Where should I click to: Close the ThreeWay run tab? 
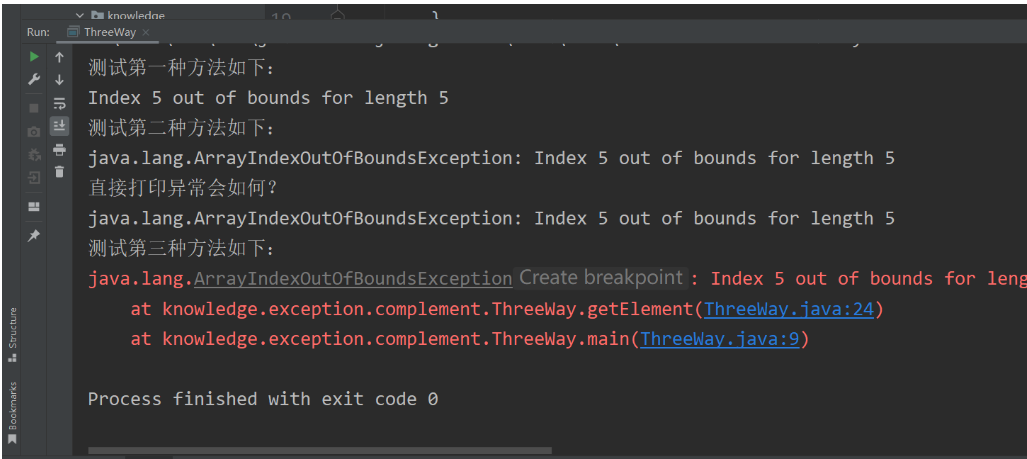145,32
